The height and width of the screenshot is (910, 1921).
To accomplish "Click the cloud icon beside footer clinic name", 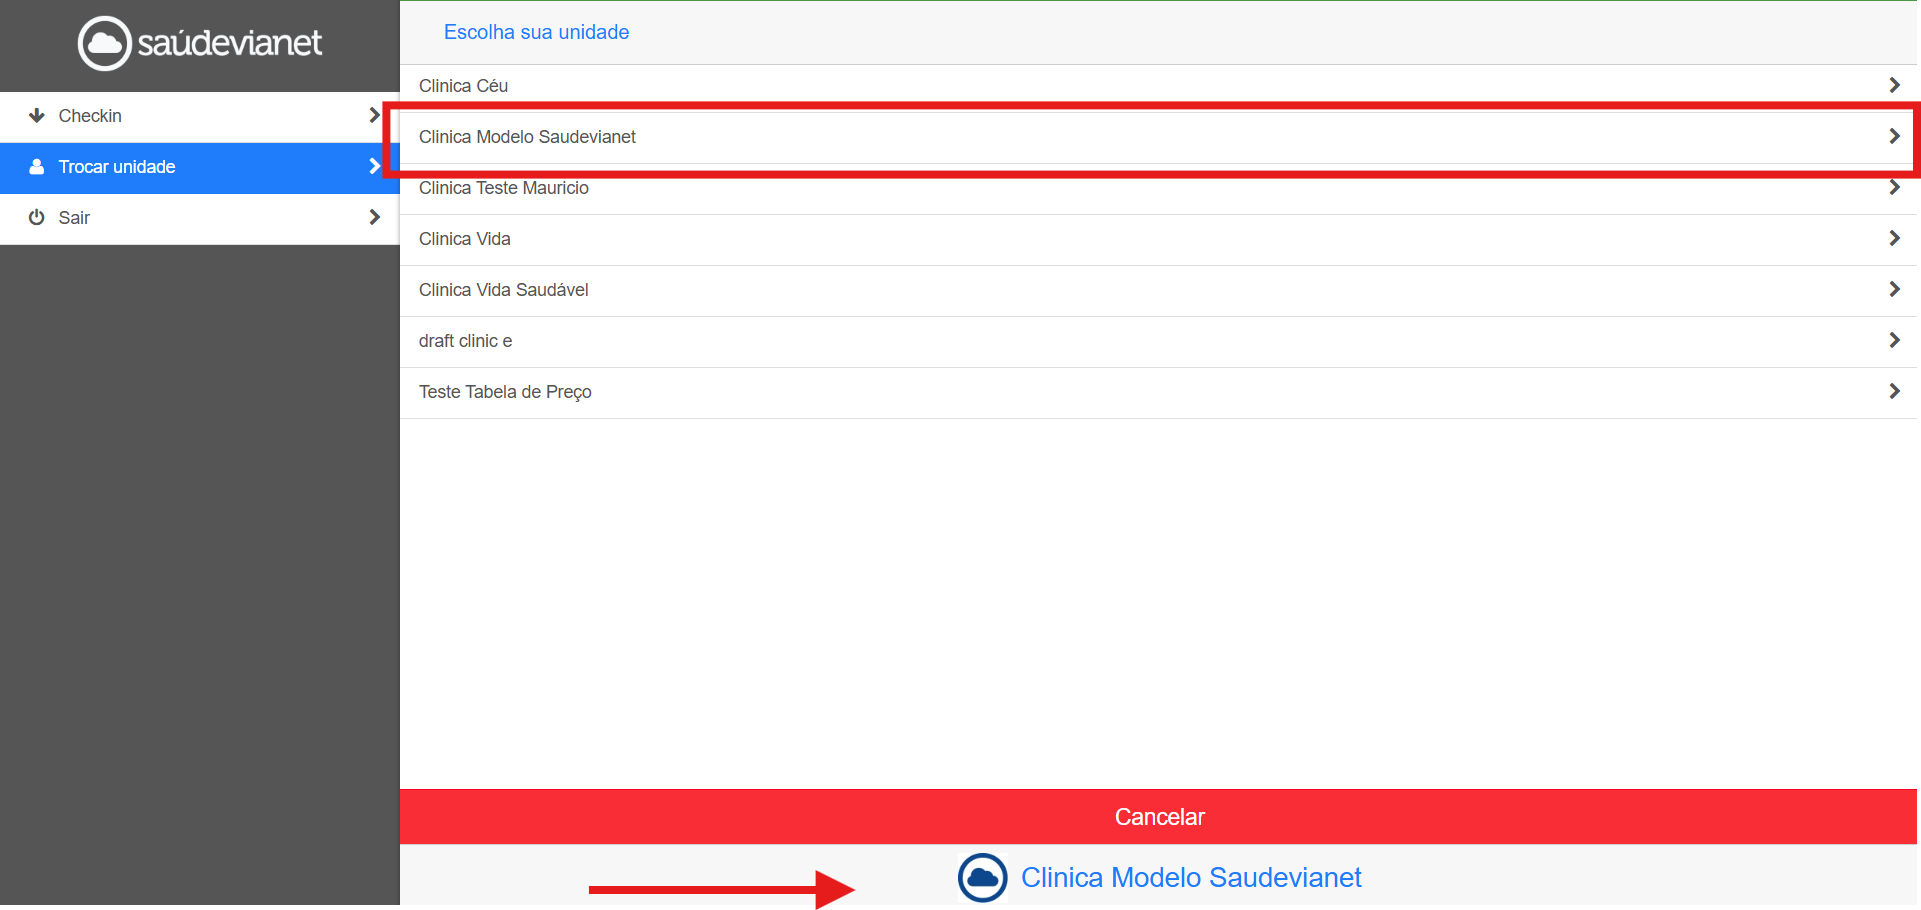I will click(x=983, y=878).
